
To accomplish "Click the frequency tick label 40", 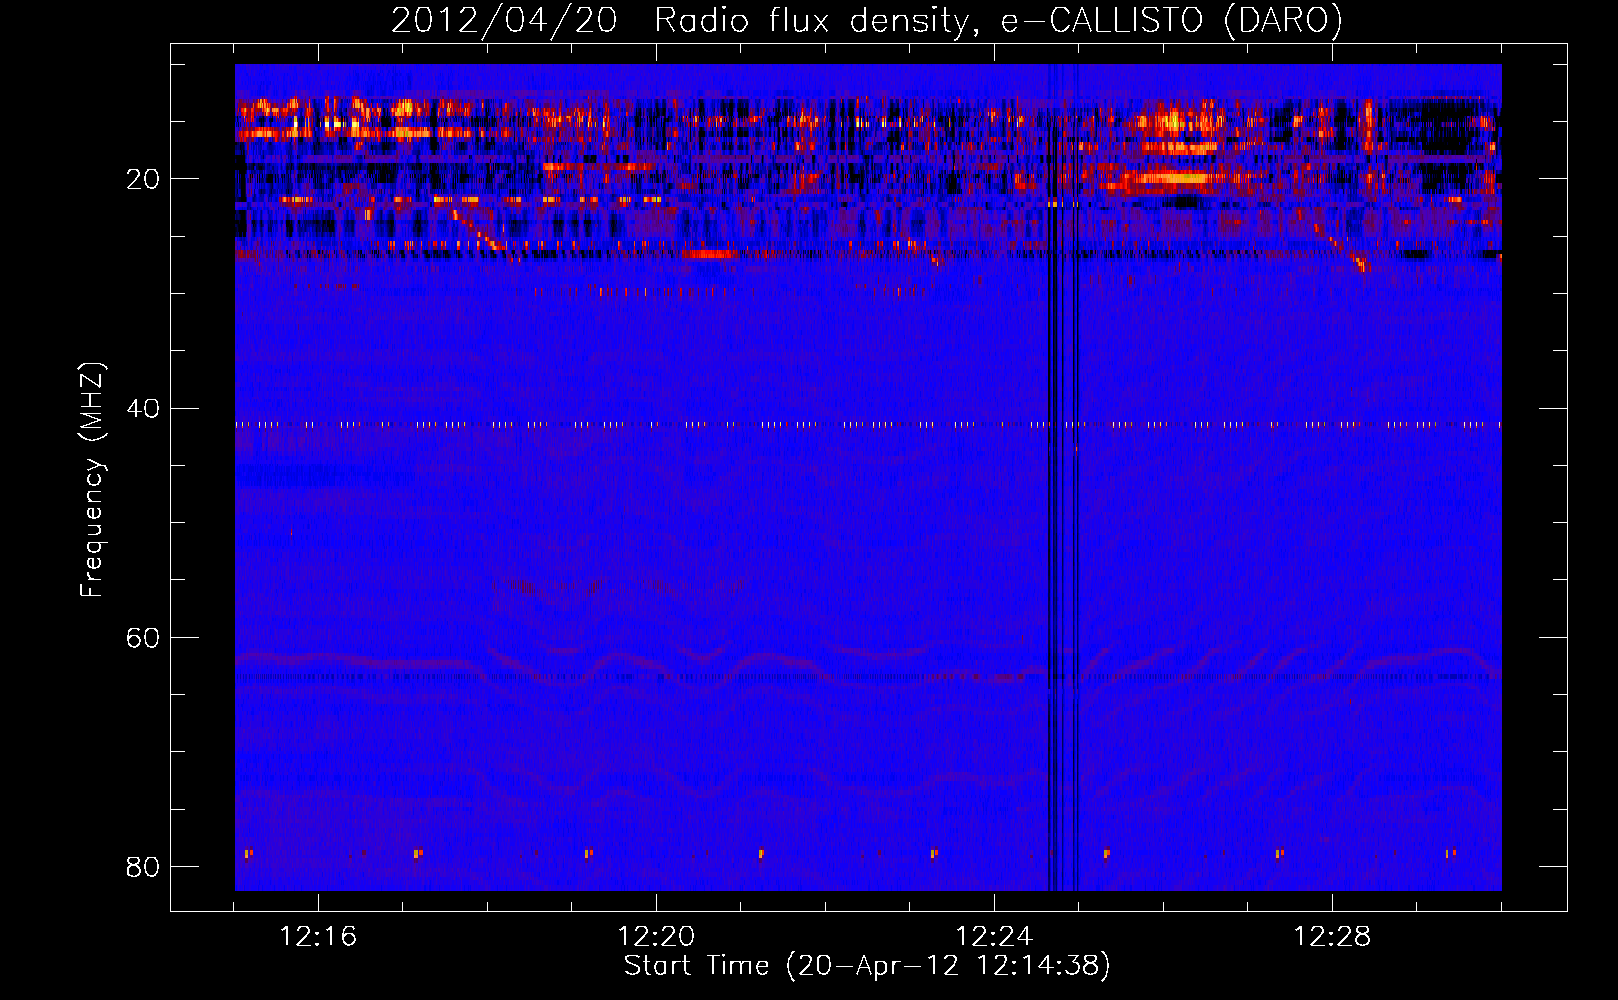I will click(x=142, y=408).
